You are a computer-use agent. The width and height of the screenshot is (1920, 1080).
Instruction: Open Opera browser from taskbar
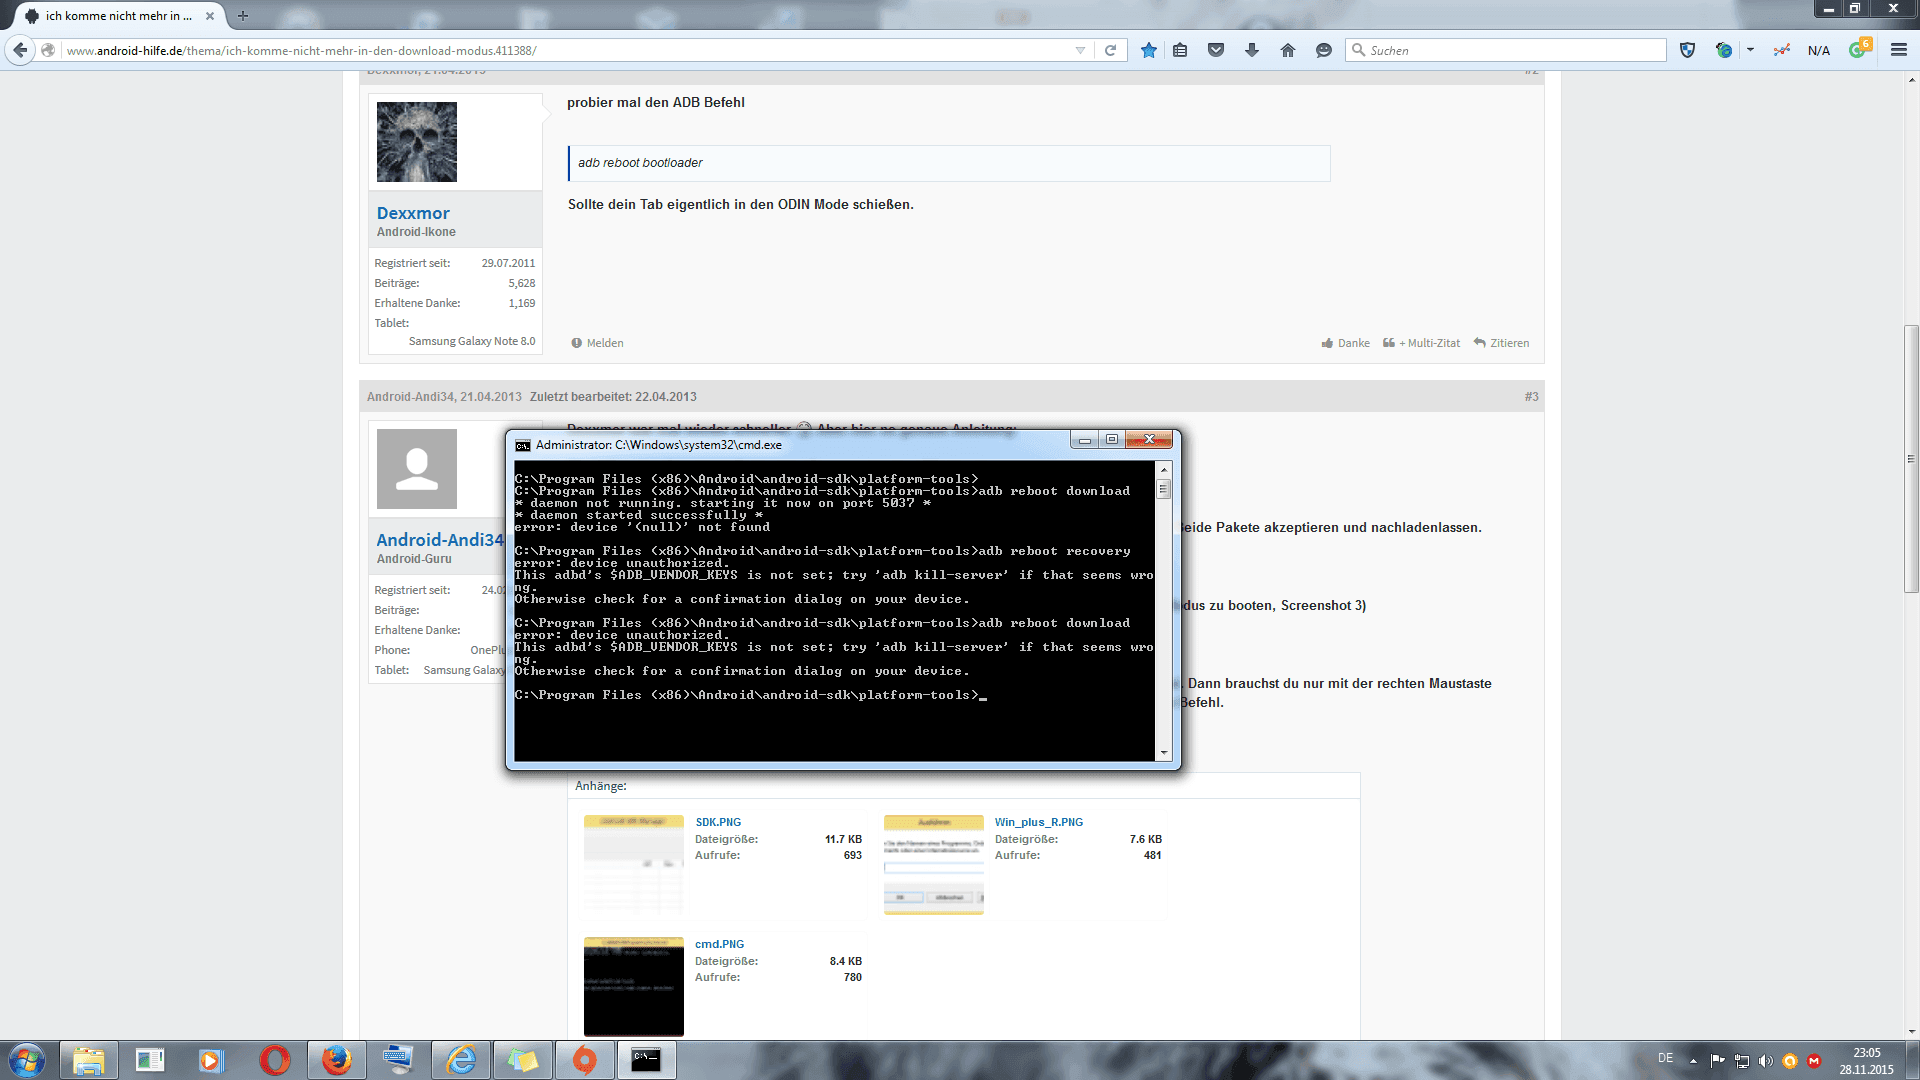click(274, 1060)
